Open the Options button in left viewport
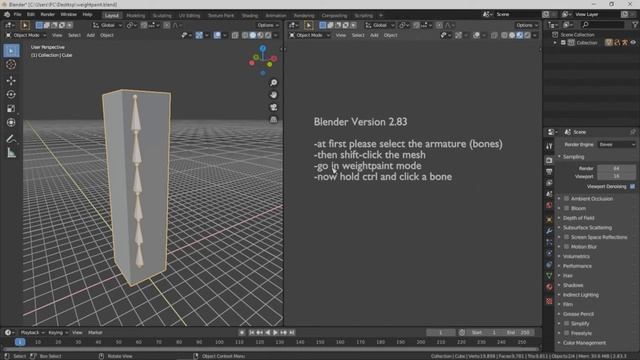Screen dimensions: 640x360 267,25
